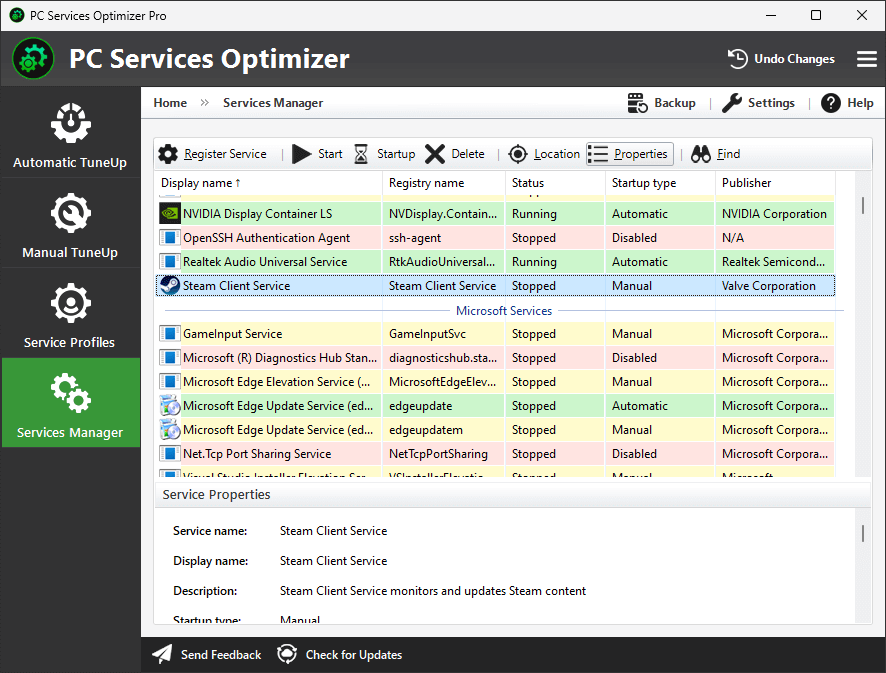Click the Microsoft Services group header
This screenshot has height=673, width=886.
503,311
